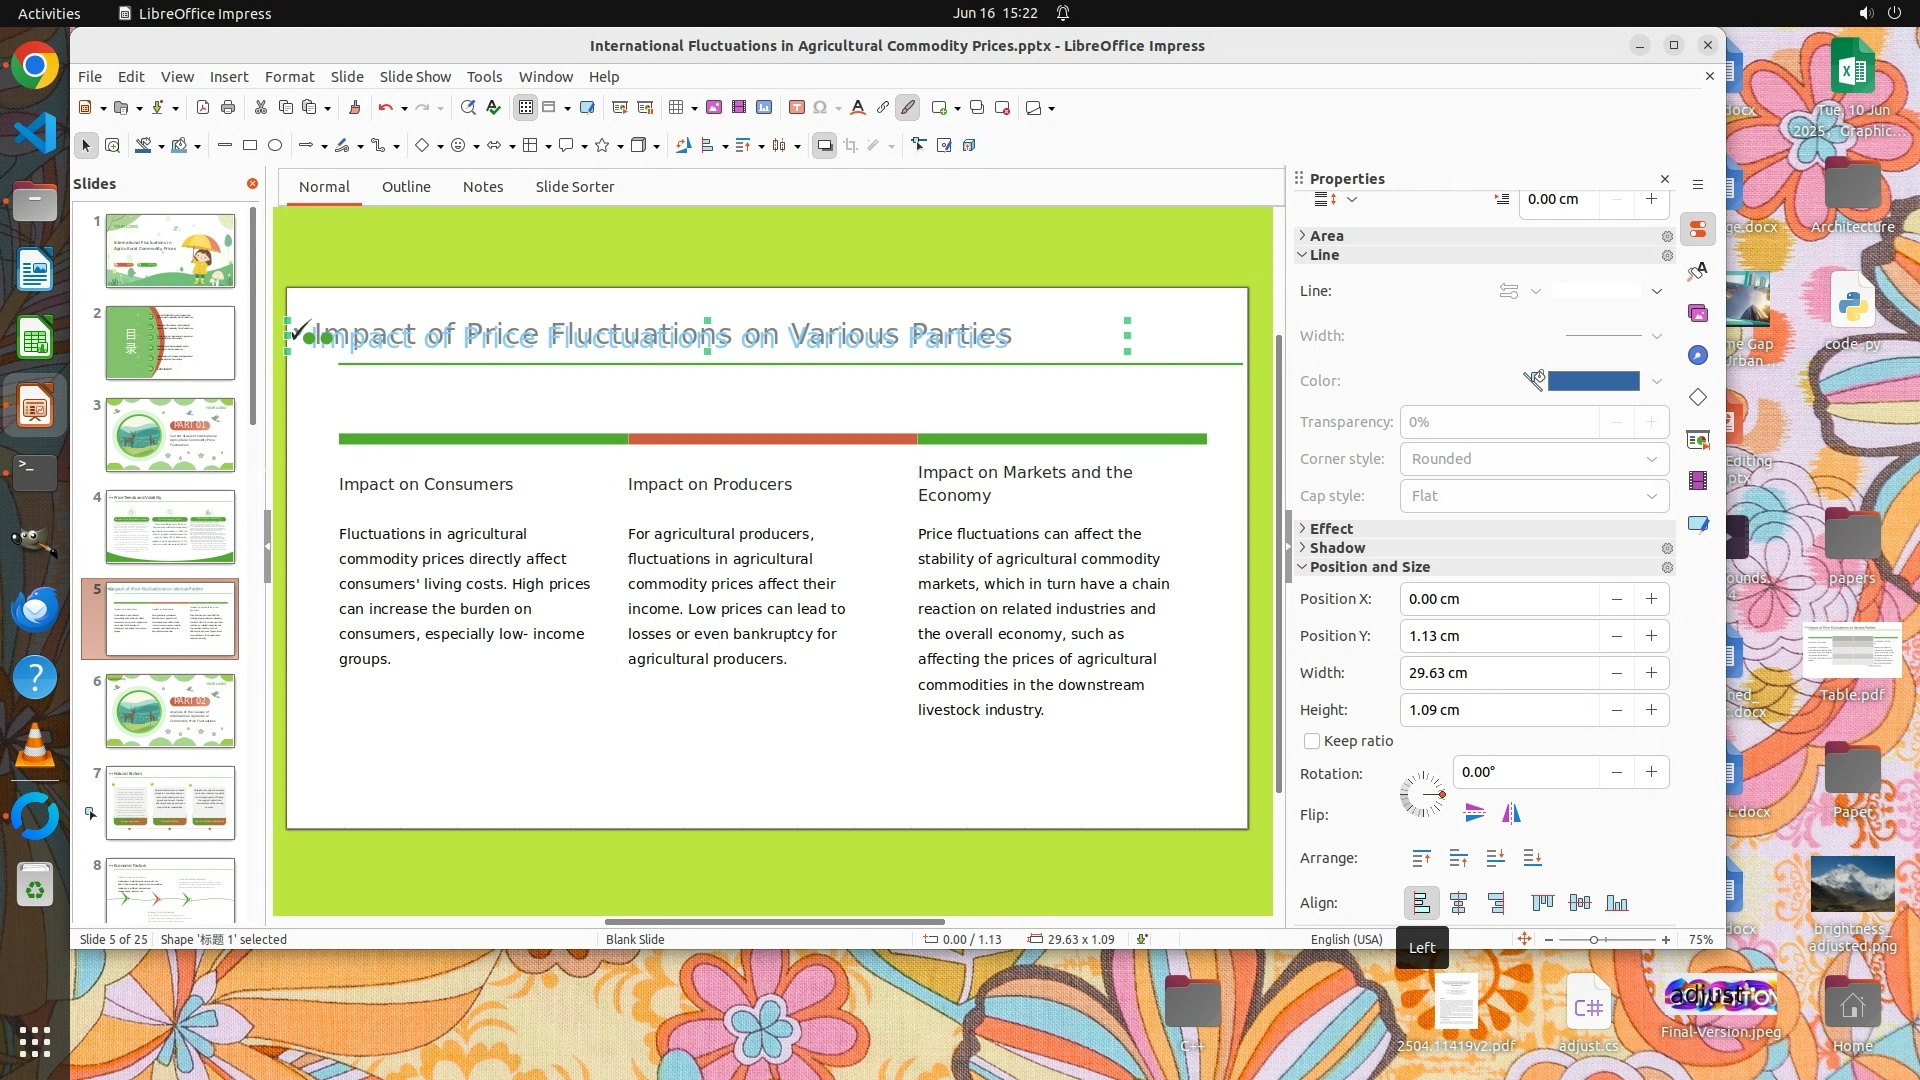Expand the Area section

1326,236
